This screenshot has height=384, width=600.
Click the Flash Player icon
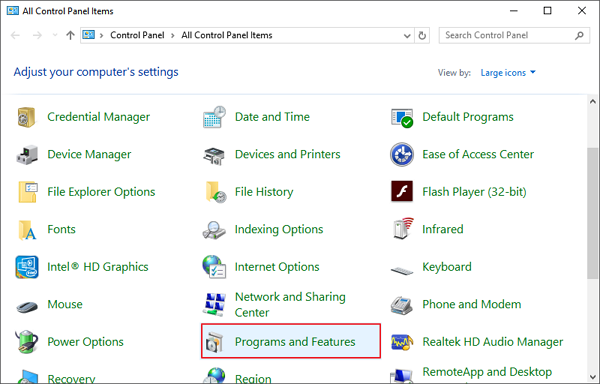click(402, 191)
